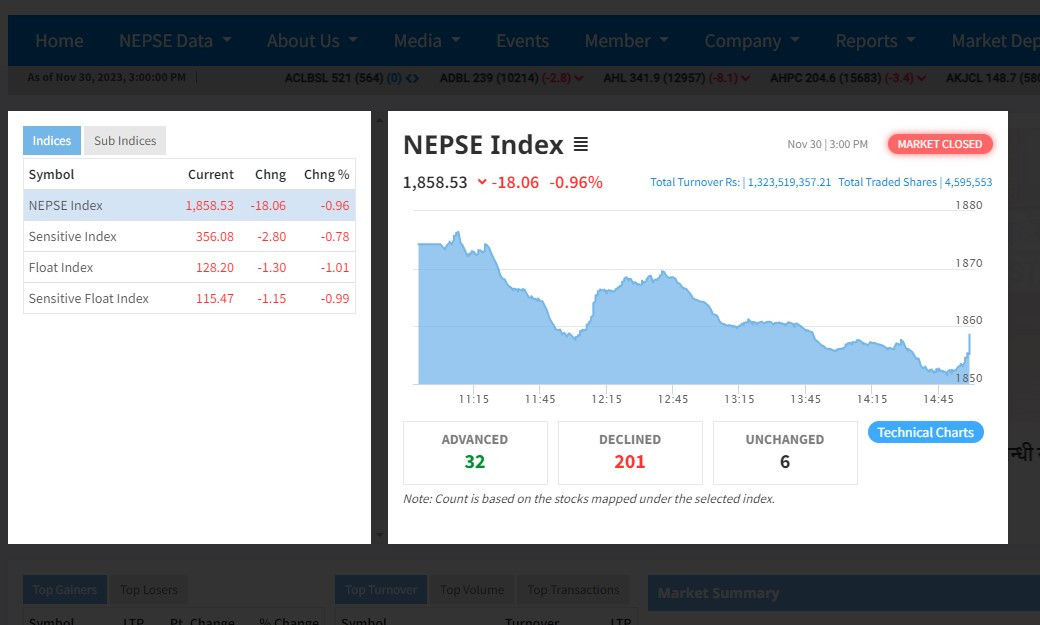Click the AHL 341.9 ticker entry
1040x625 pixels.
pos(677,78)
